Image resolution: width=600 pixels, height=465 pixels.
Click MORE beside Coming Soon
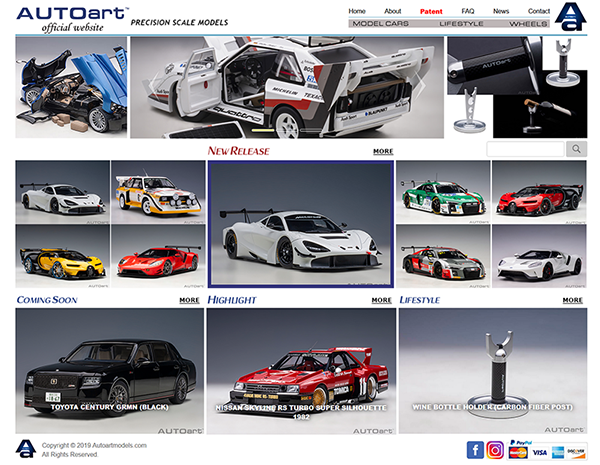pyautogui.click(x=189, y=300)
